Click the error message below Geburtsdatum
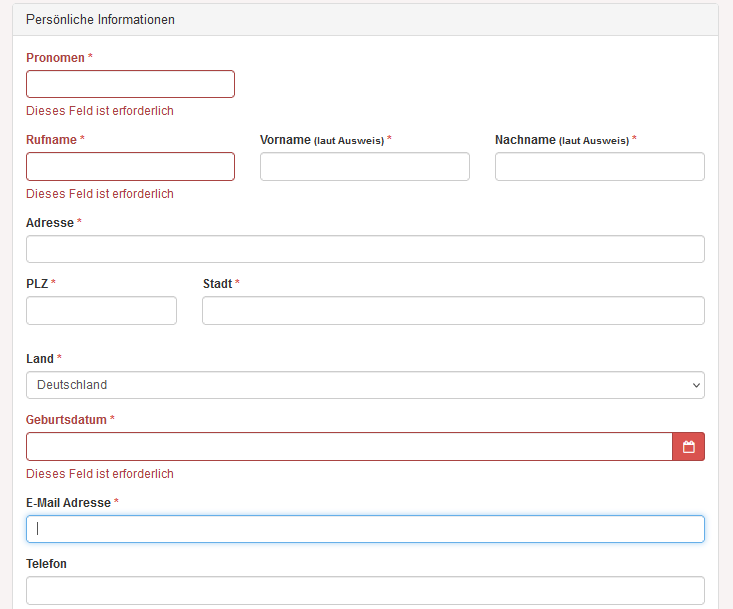Screen dimensions: 733x609 pos(100,474)
